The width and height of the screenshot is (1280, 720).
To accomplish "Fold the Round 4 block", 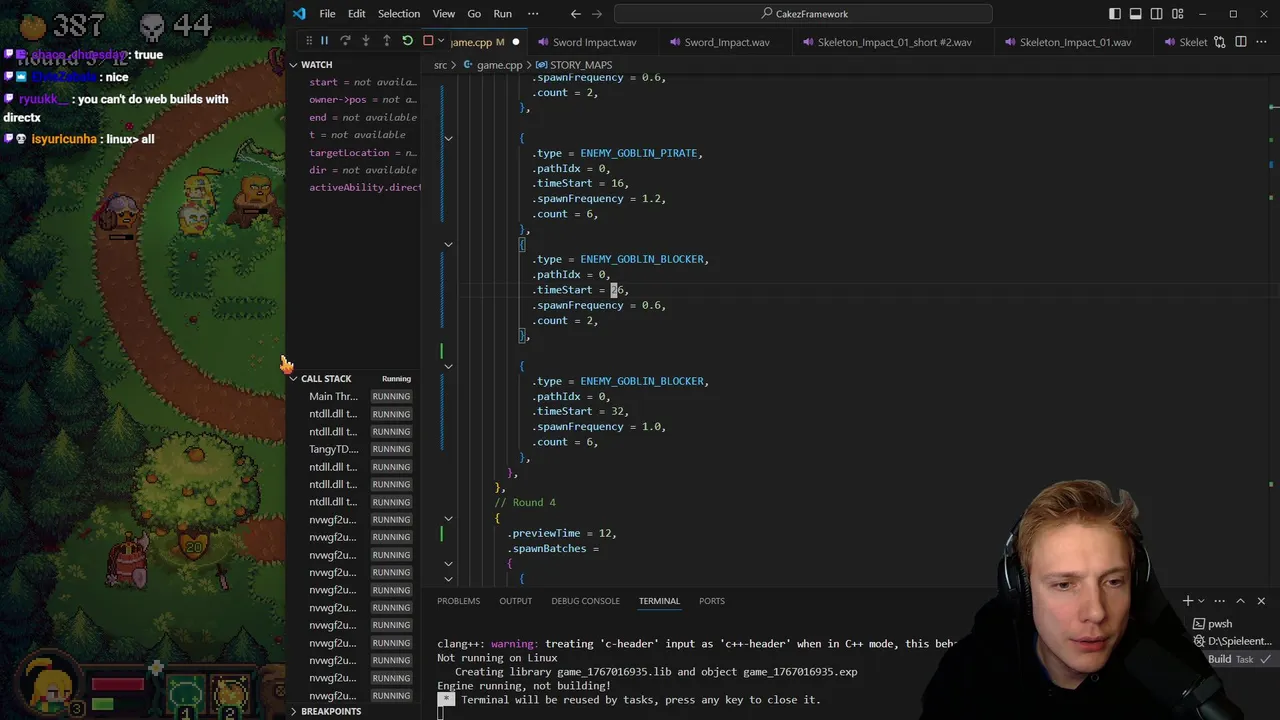I will 448,518.
